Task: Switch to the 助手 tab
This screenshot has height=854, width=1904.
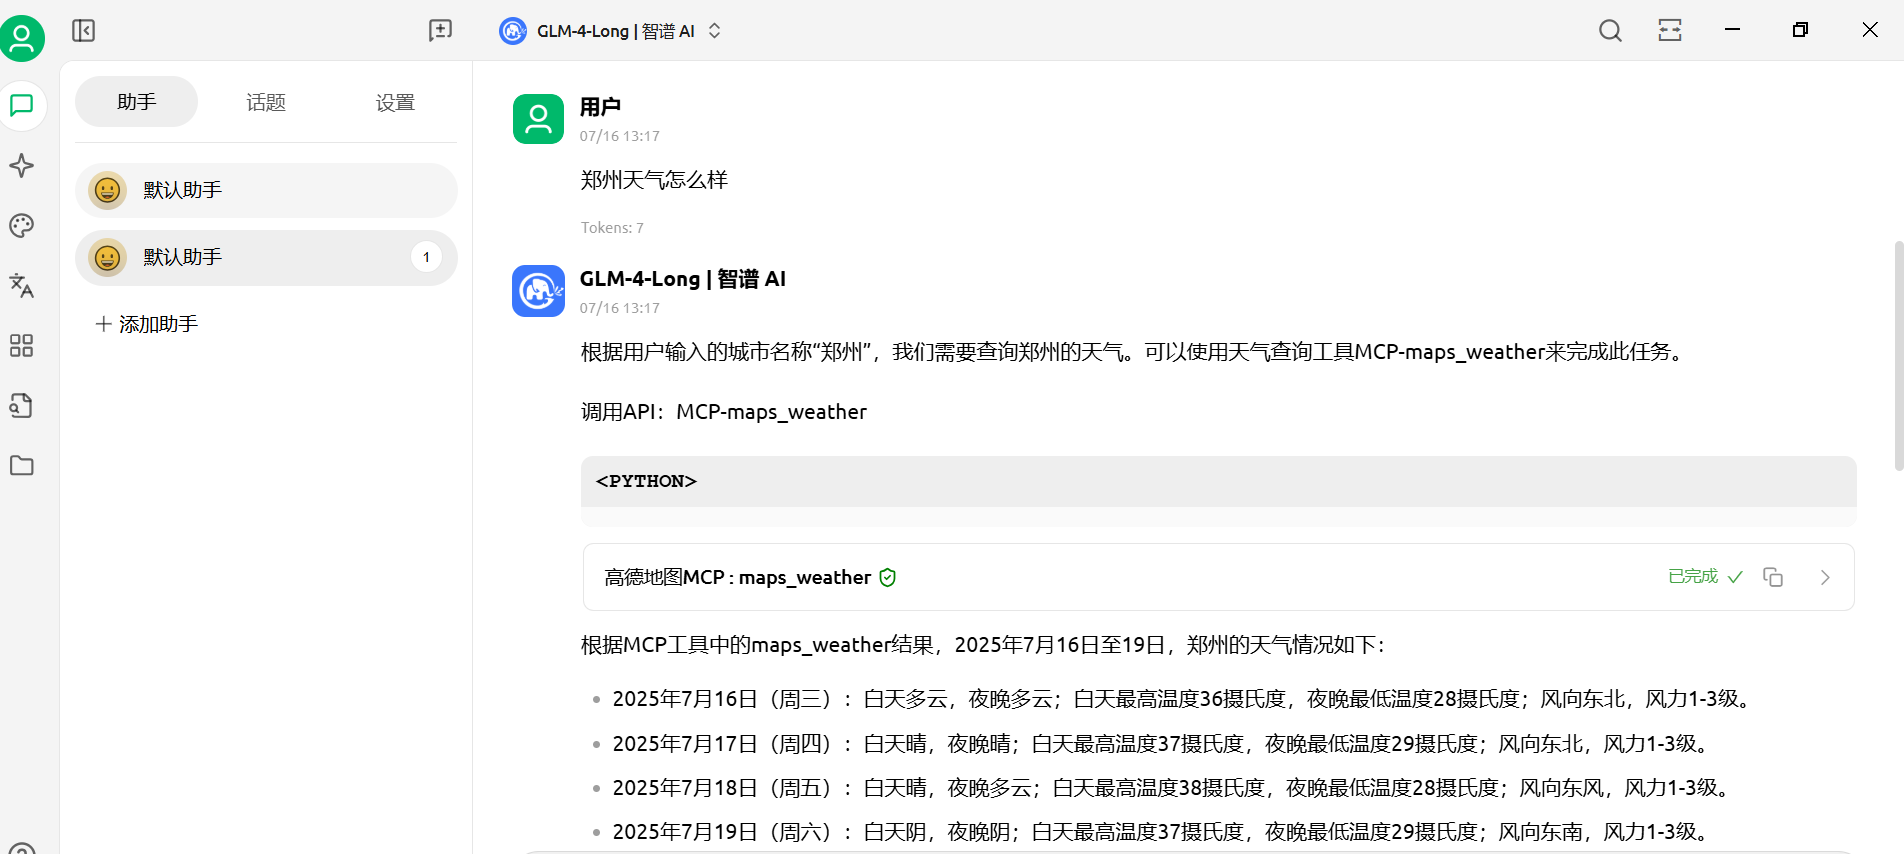Action: pos(137,102)
